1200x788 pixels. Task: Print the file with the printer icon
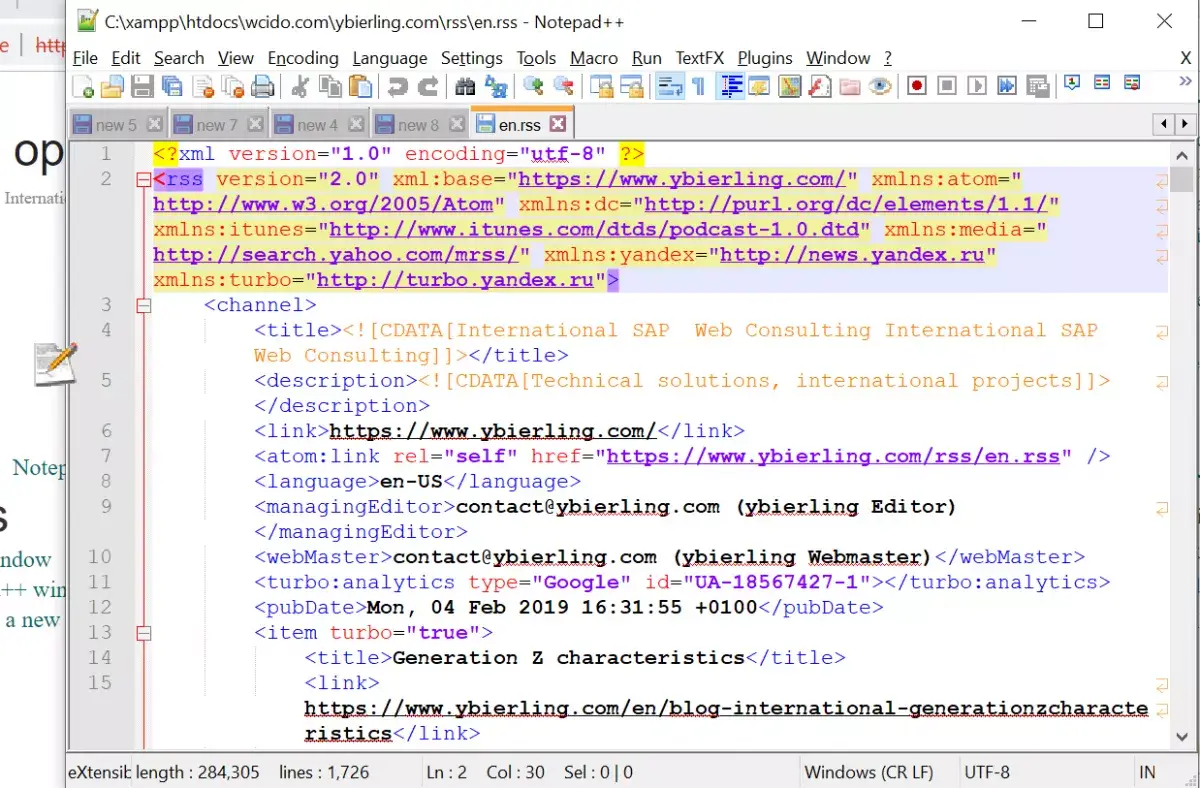pyautogui.click(x=262, y=87)
